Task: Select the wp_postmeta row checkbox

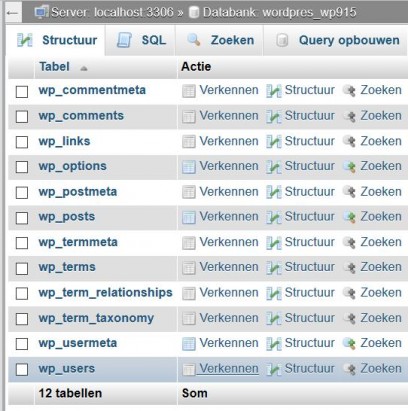Action: pos(22,193)
